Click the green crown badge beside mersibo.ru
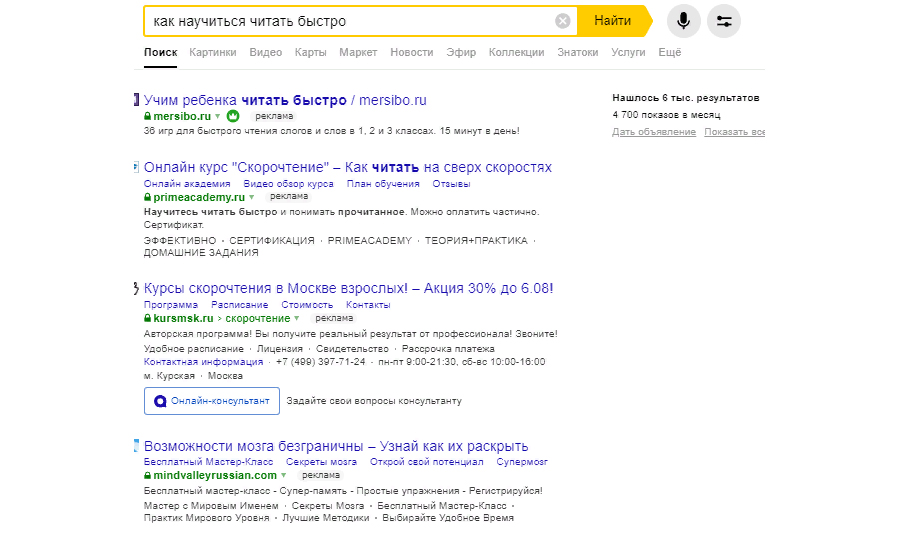This screenshot has height=534, width=900. (233, 116)
